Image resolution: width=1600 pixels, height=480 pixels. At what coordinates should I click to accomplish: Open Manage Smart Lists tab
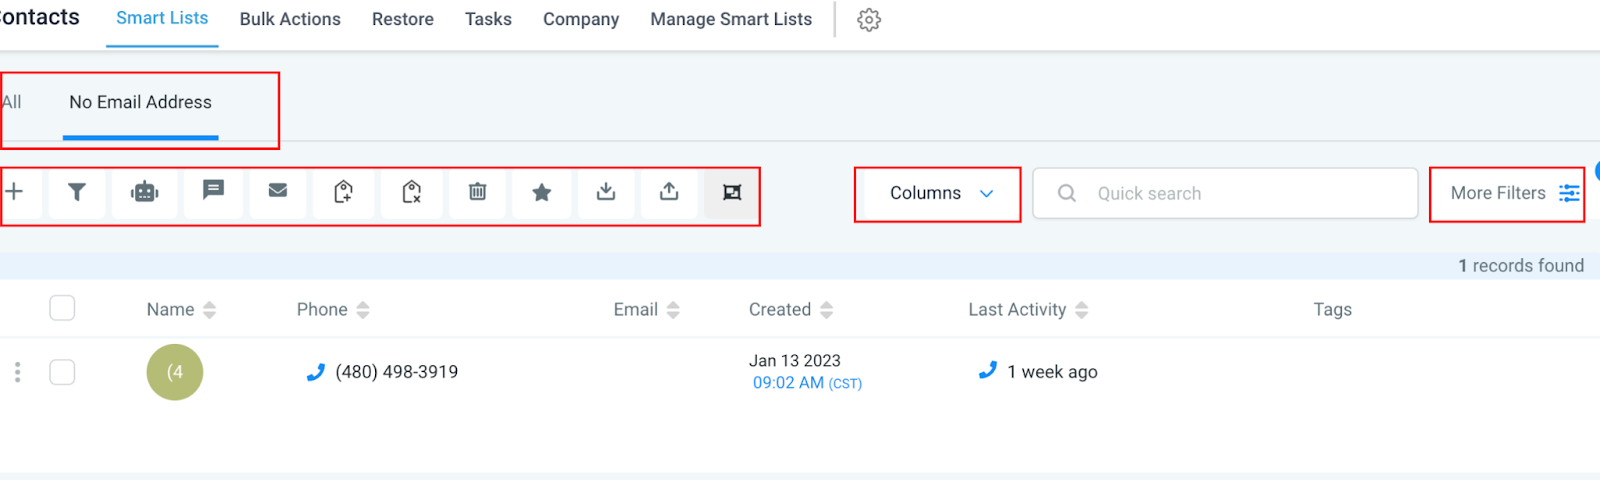point(731,19)
